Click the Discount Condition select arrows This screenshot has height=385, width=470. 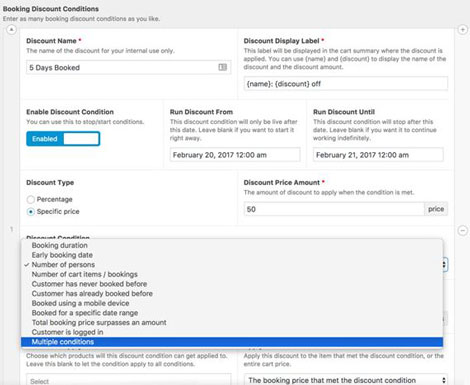(444, 265)
